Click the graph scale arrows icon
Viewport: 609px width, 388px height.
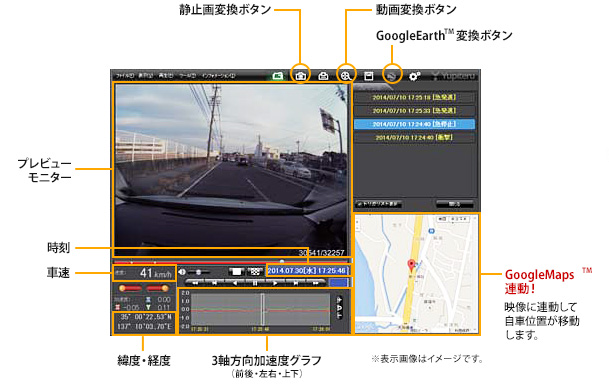point(339,308)
